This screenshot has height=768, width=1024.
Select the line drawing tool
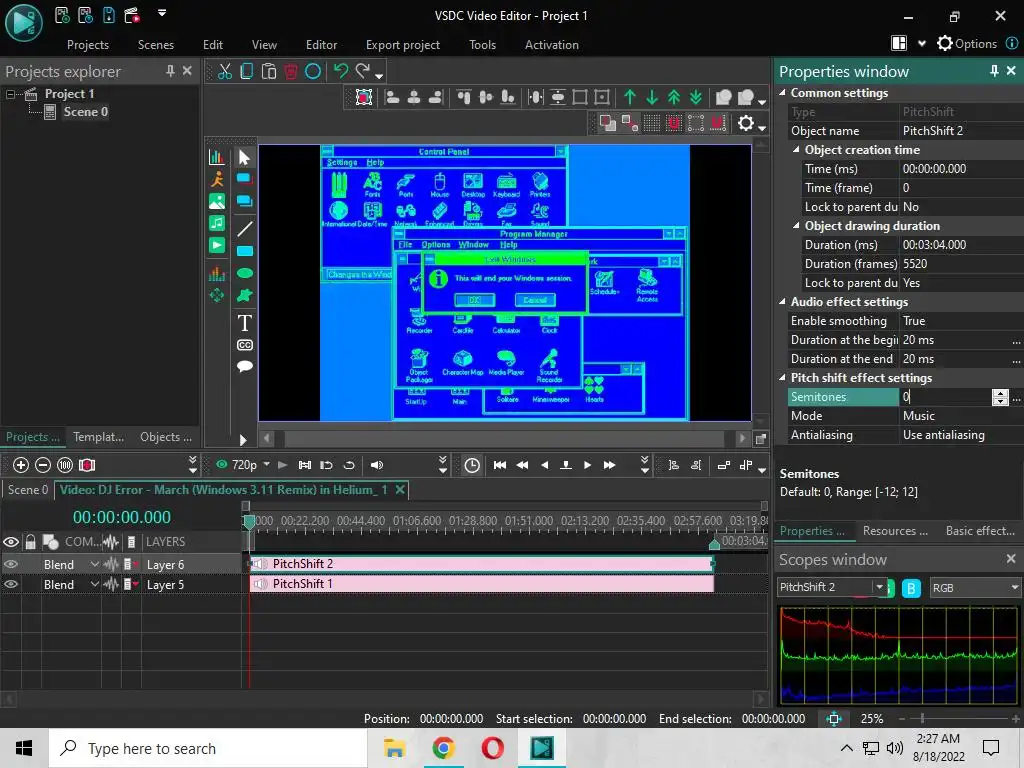[x=244, y=229]
